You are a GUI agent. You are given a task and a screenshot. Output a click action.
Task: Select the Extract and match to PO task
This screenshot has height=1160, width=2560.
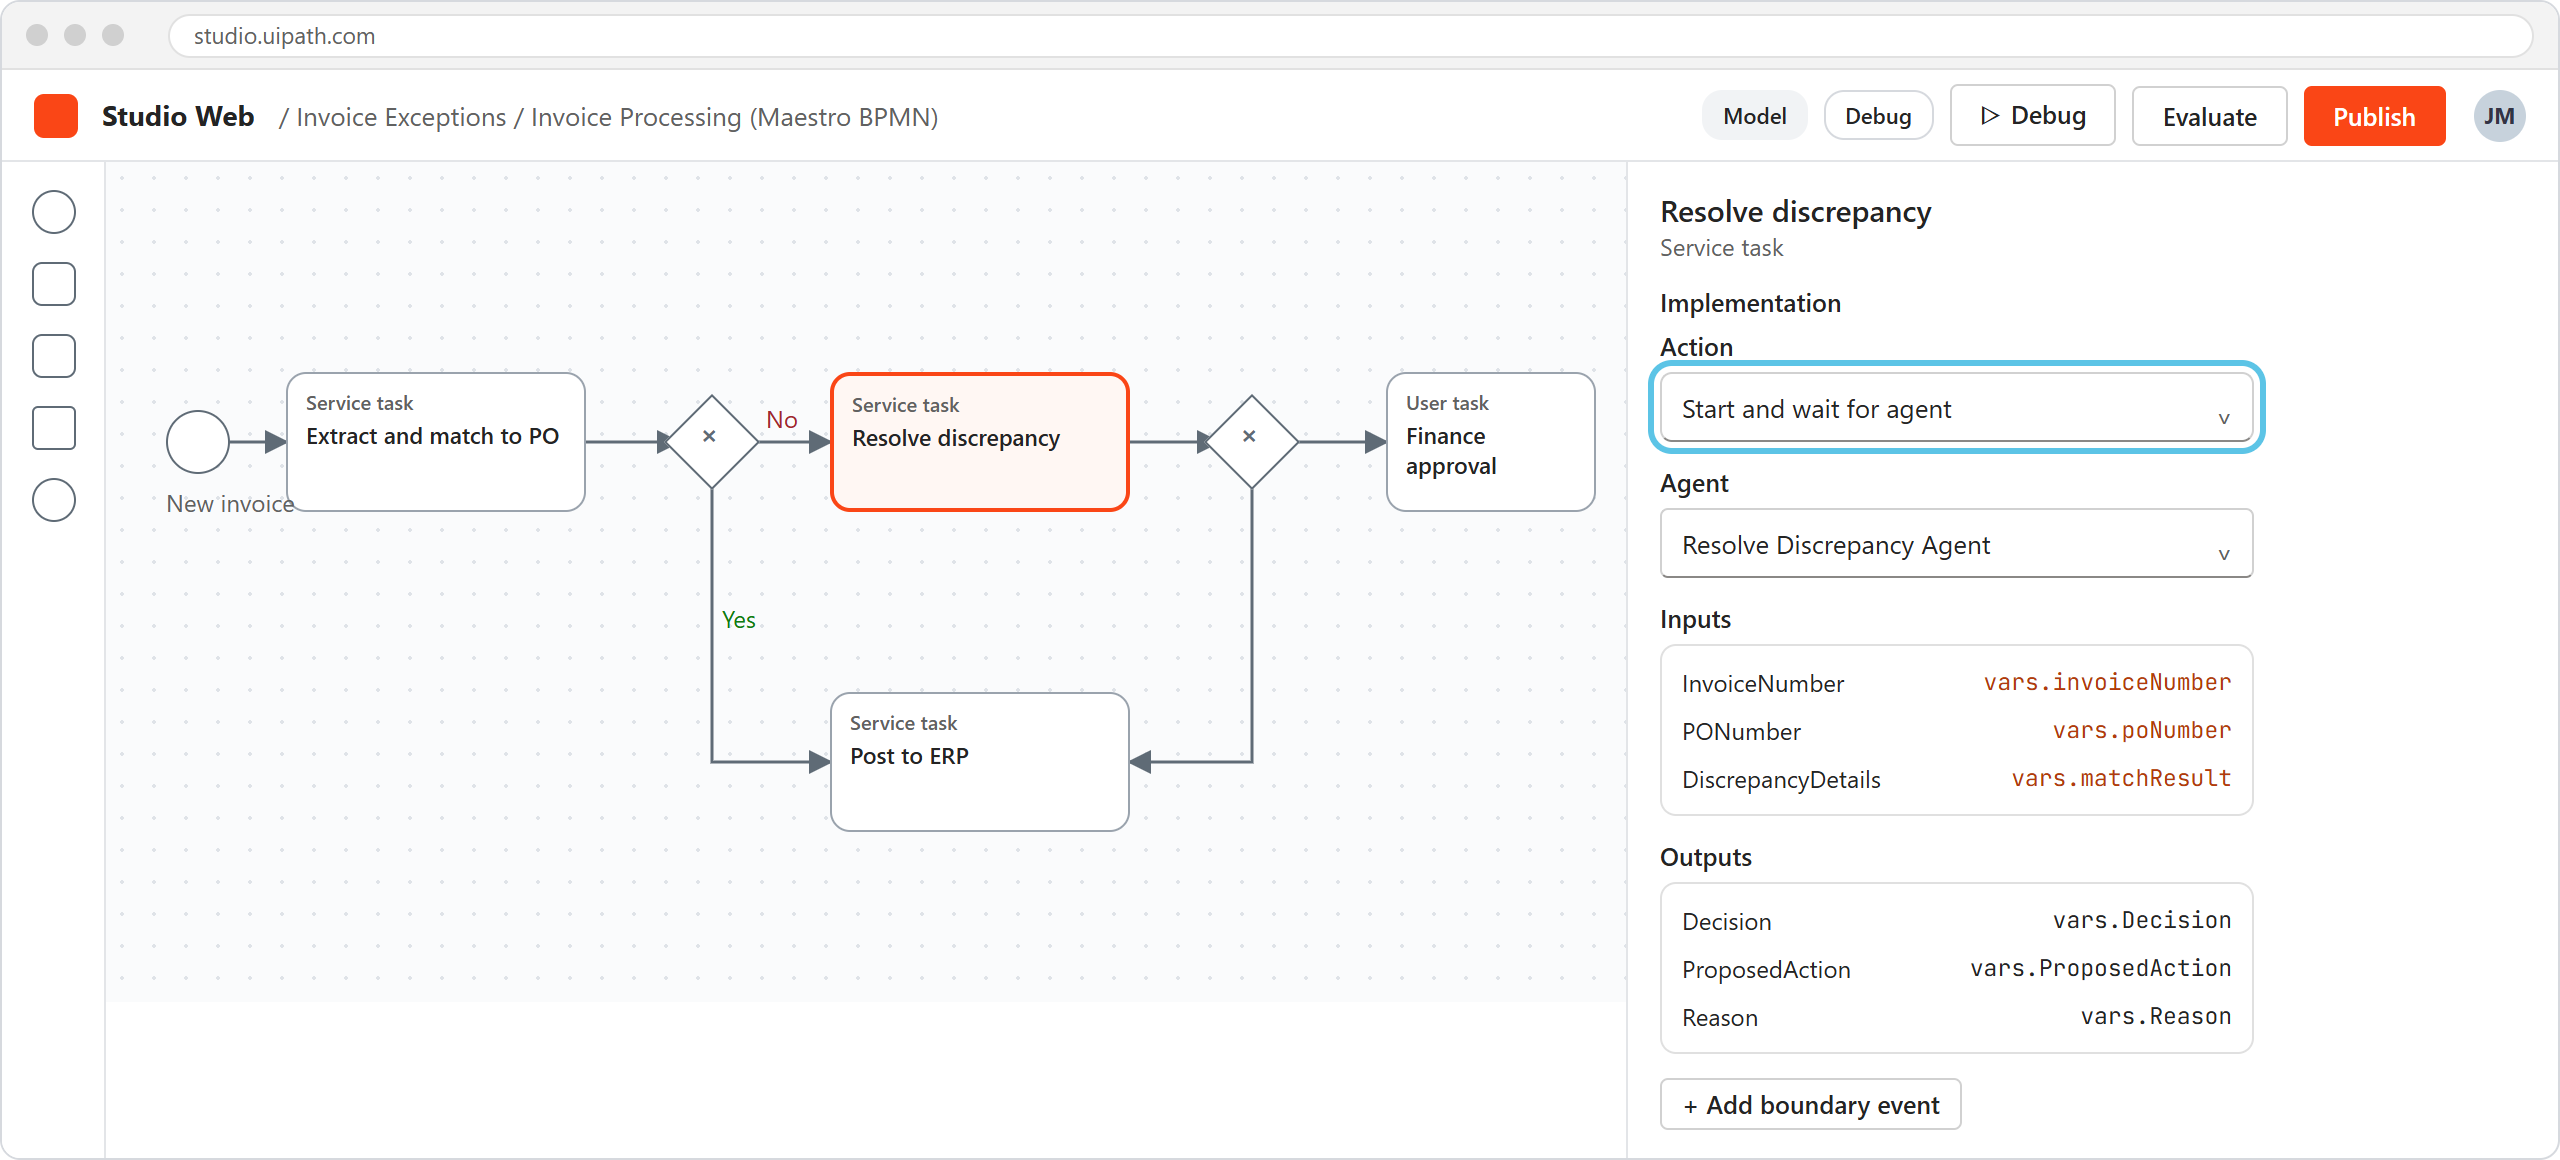[436, 441]
